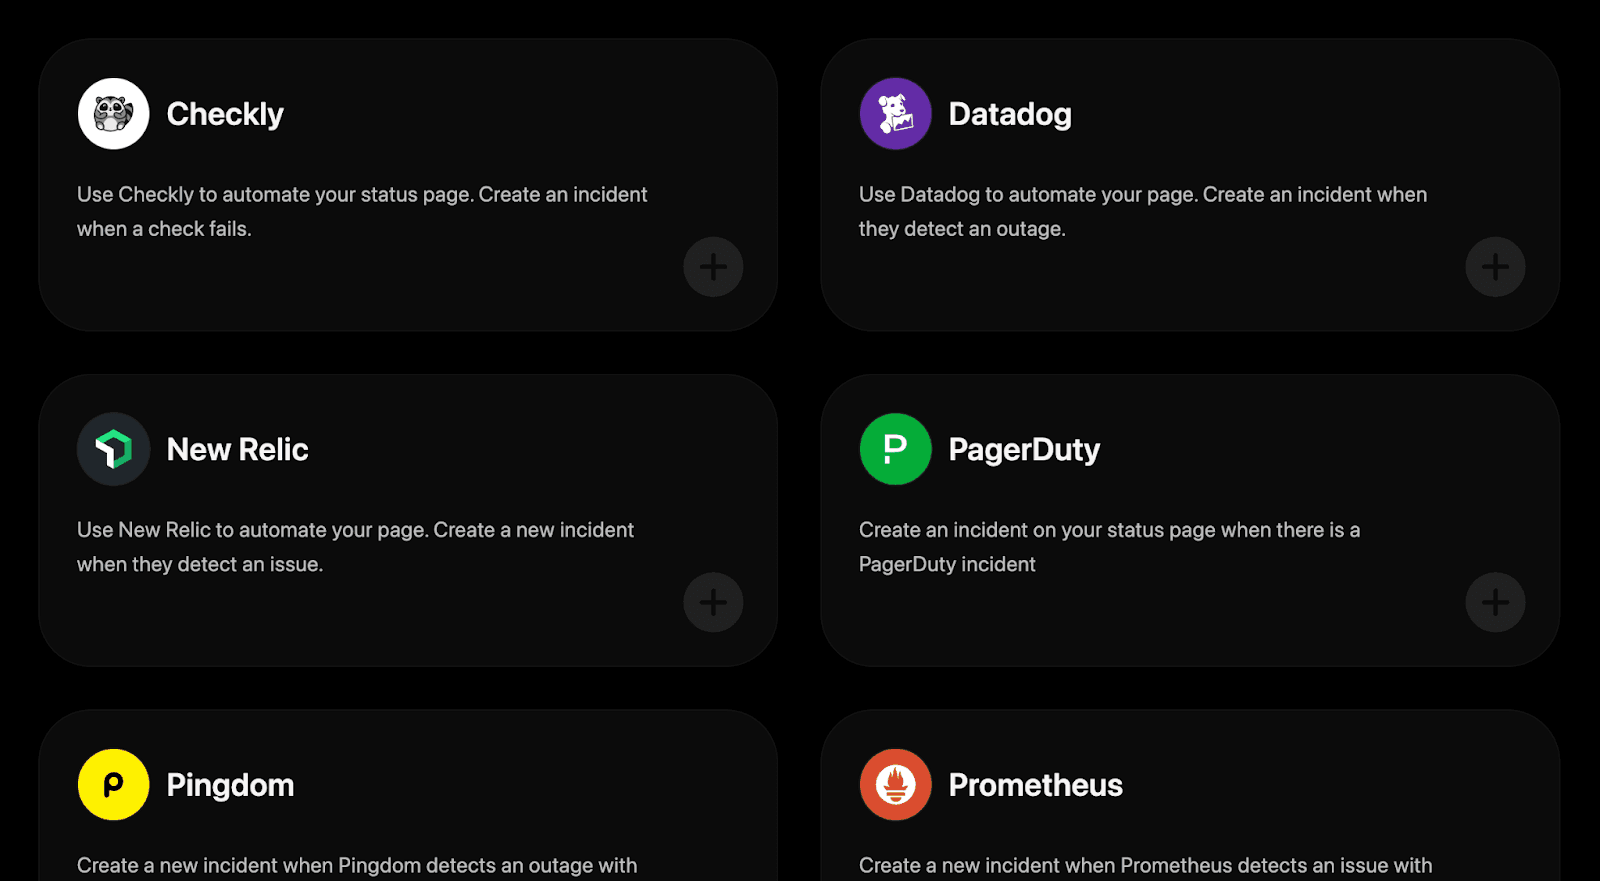Screen dimensions: 1600x881
Task: Open the Prometheus integration title
Action: (1036, 785)
